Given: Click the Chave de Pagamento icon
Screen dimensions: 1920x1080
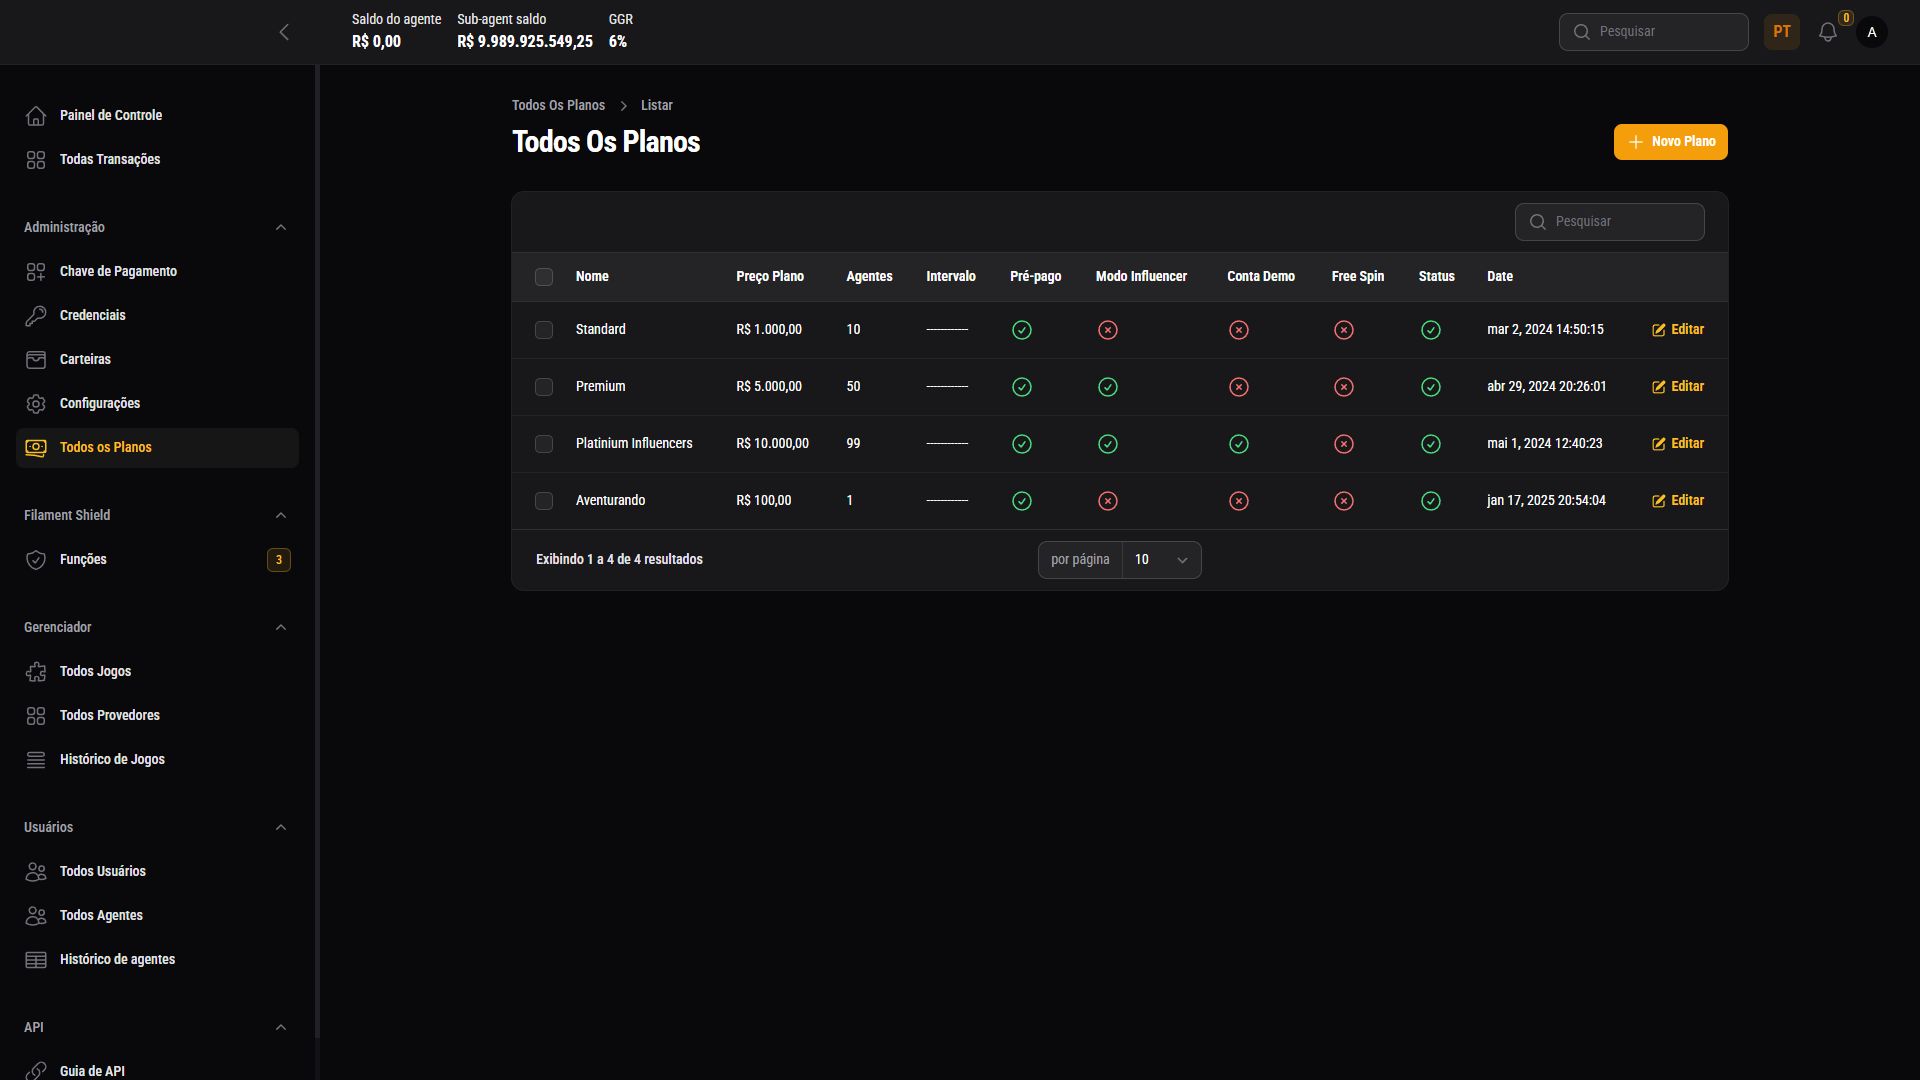Looking at the screenshot, I should pyautogui.click(x=36, y=272).
